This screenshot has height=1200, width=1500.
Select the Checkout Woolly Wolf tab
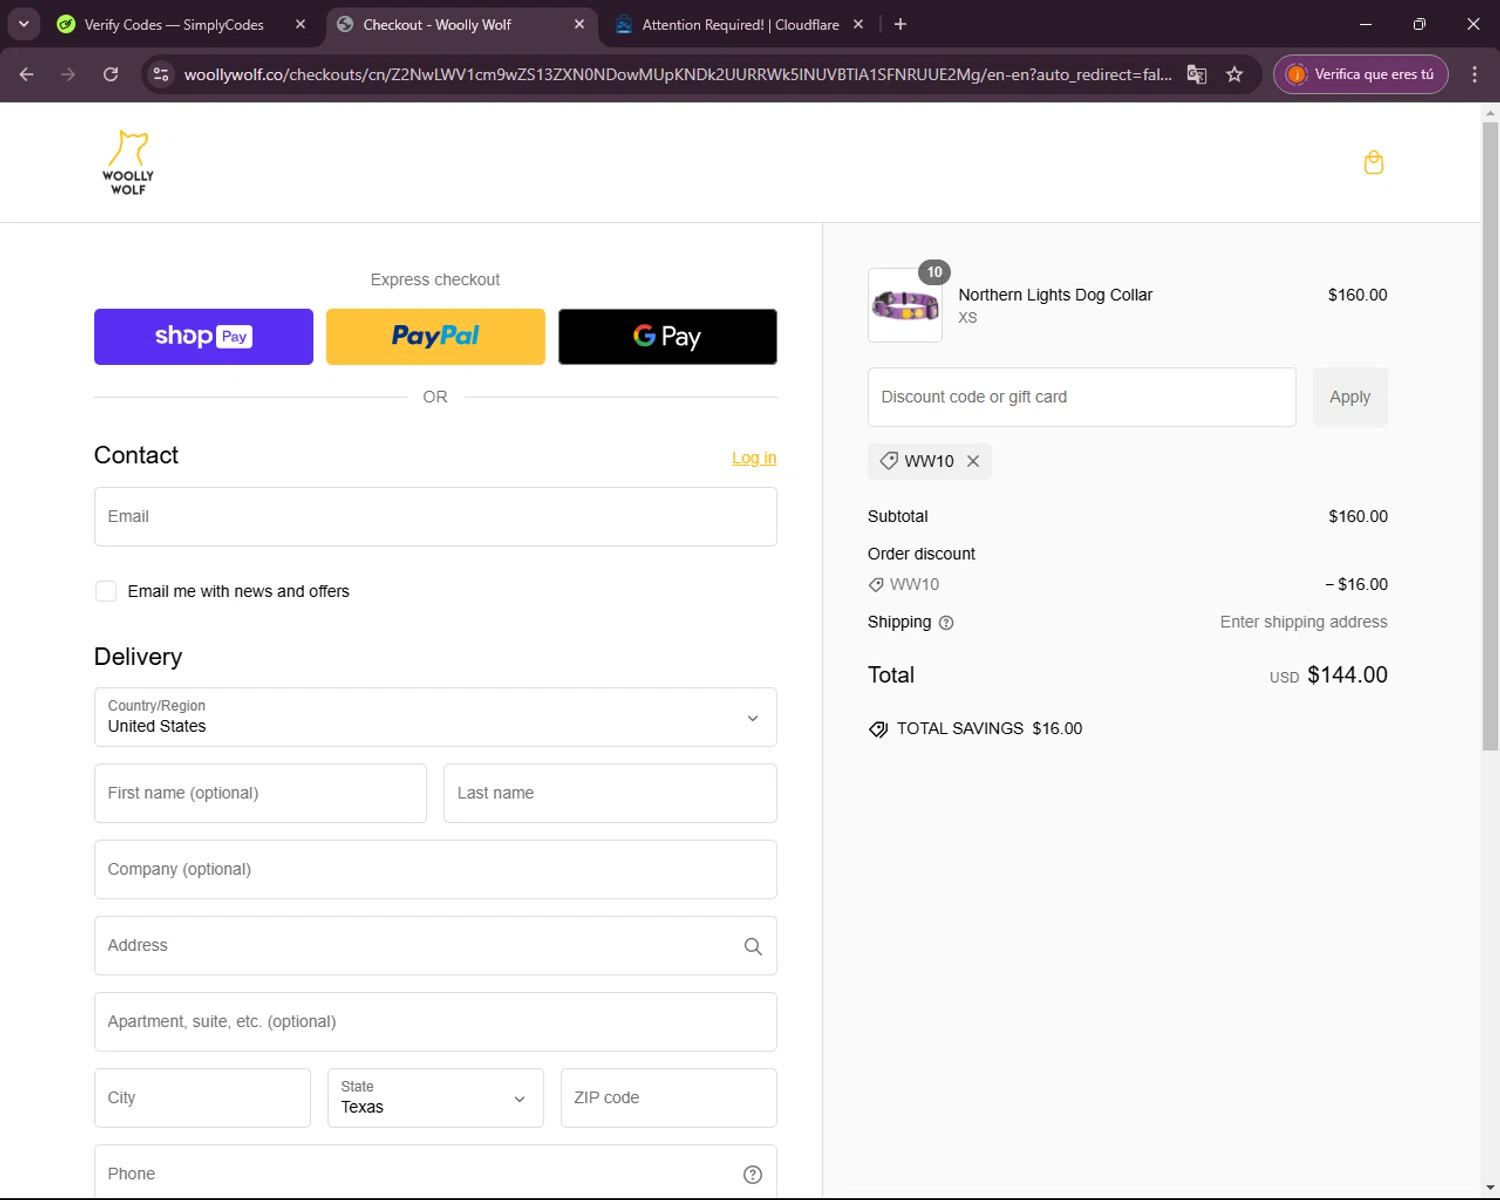(437, 24)
